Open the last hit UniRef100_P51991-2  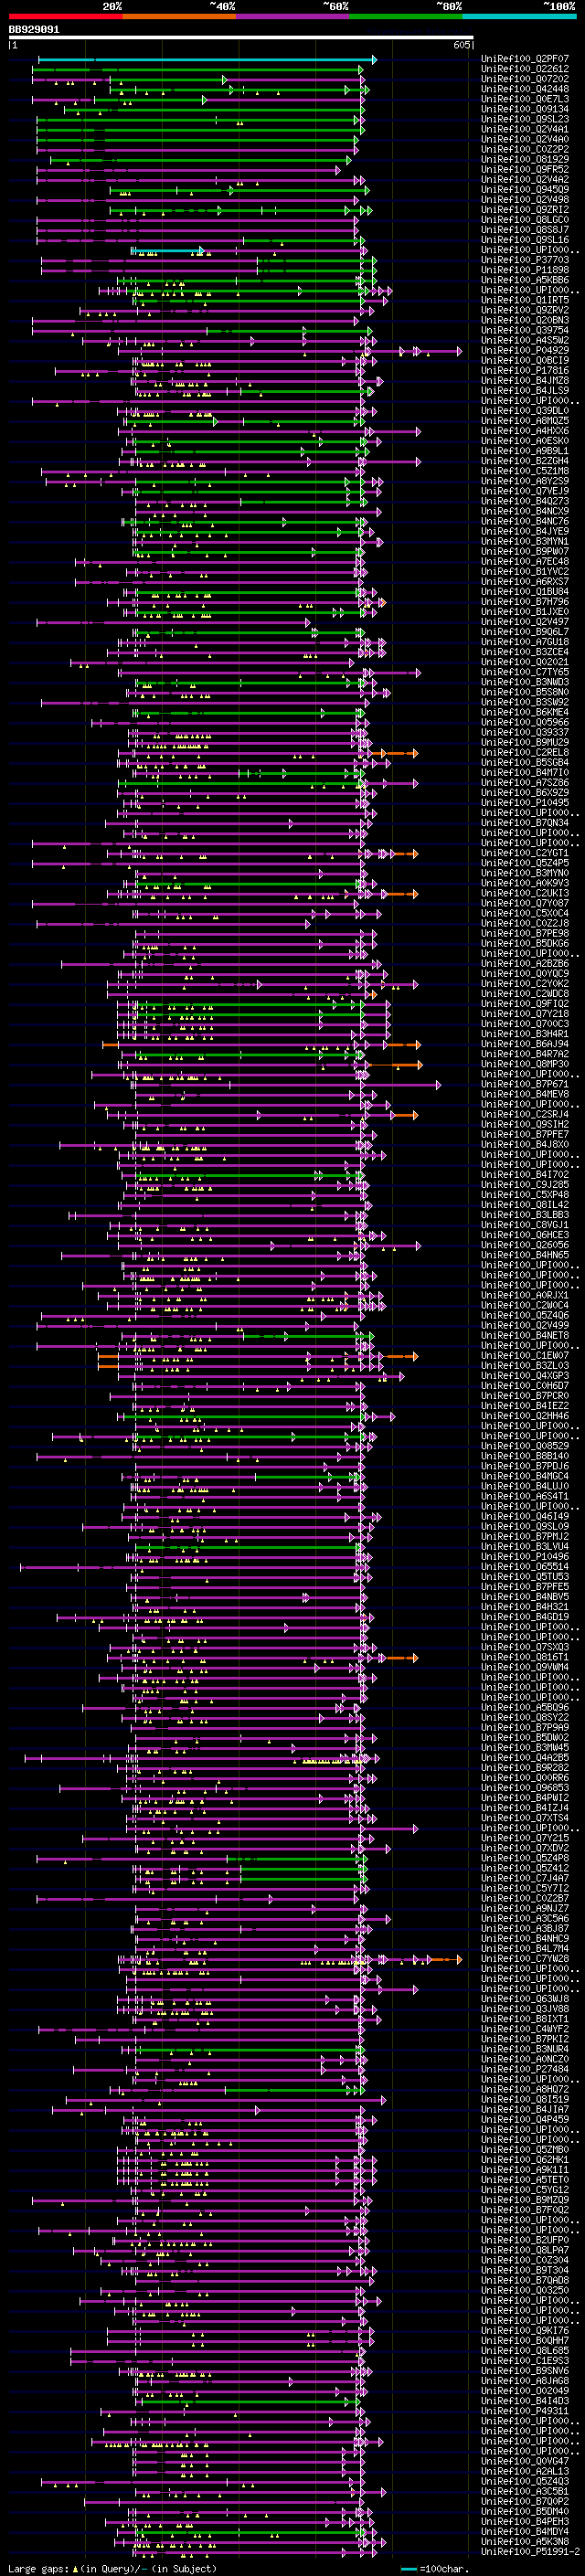point(530,2553)
